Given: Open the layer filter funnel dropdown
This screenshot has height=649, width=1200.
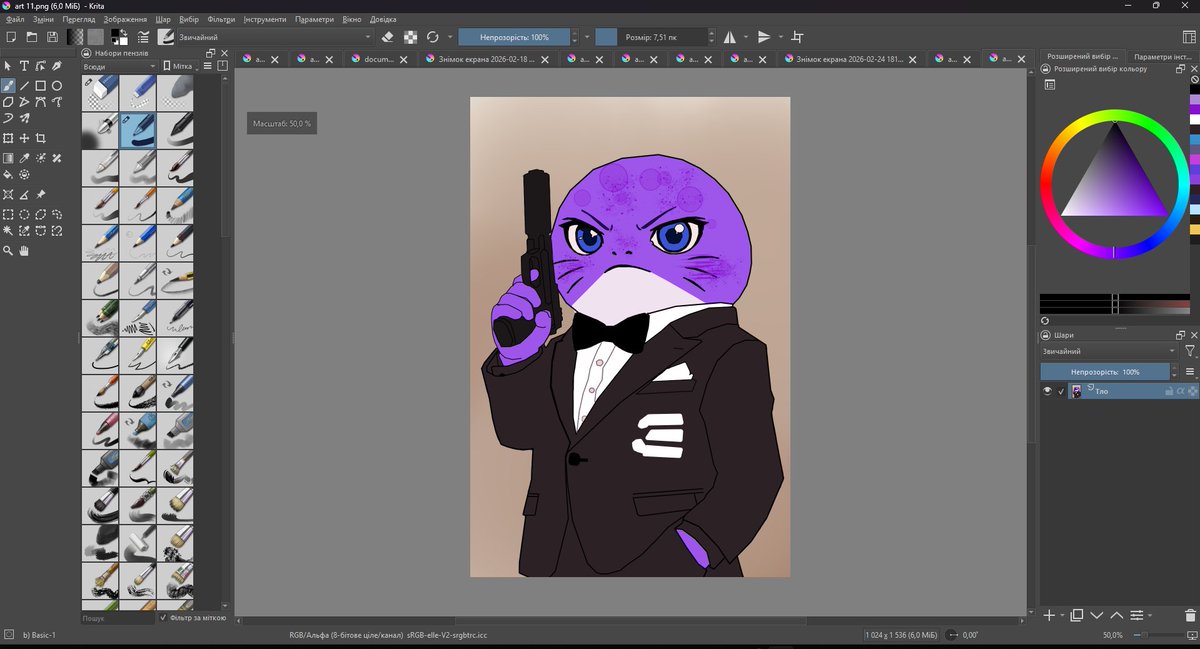Looking at the screenshot, I should 1190,351.
